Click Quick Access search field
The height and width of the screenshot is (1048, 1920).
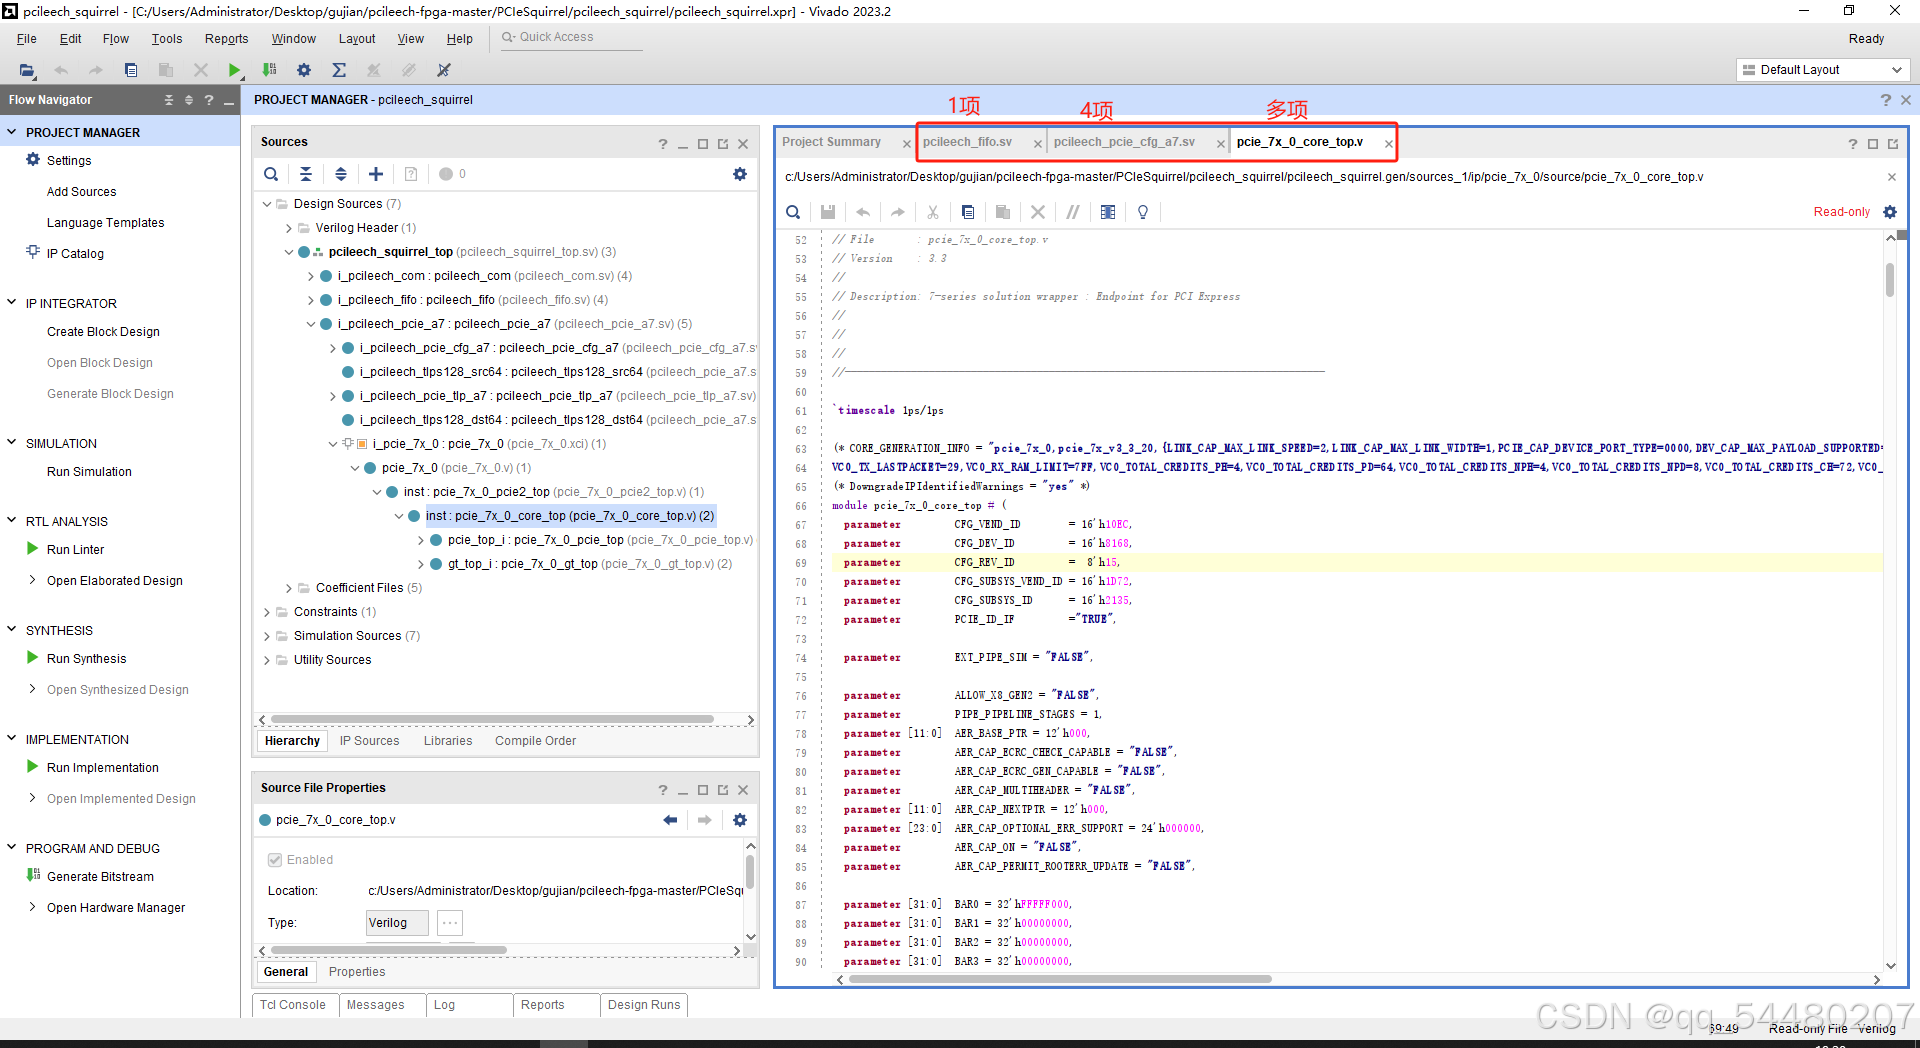point(572,38)
